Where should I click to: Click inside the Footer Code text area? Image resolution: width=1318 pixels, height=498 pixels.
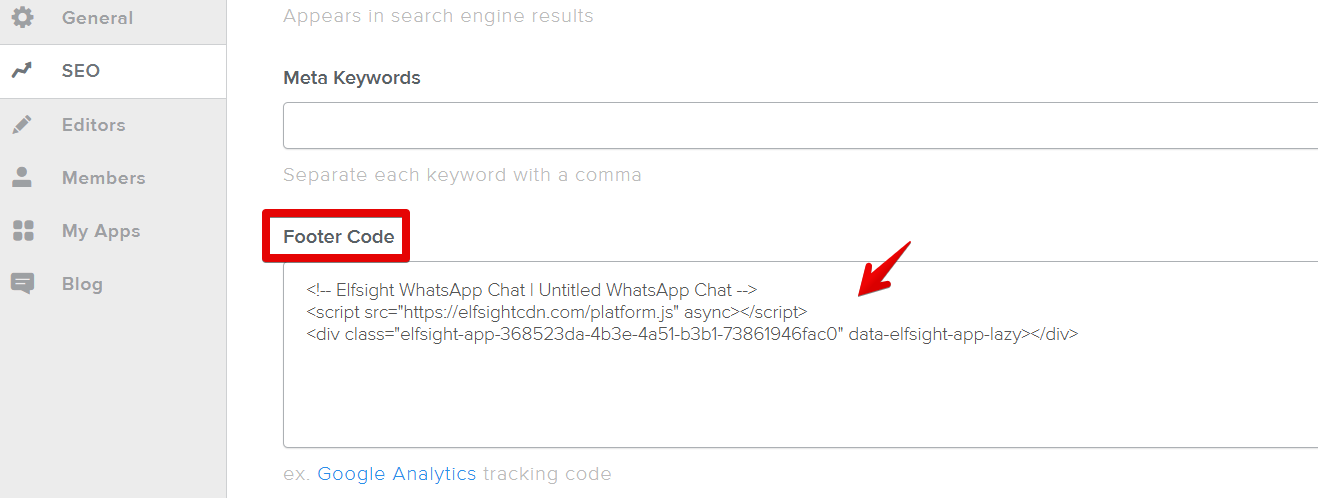800,355
